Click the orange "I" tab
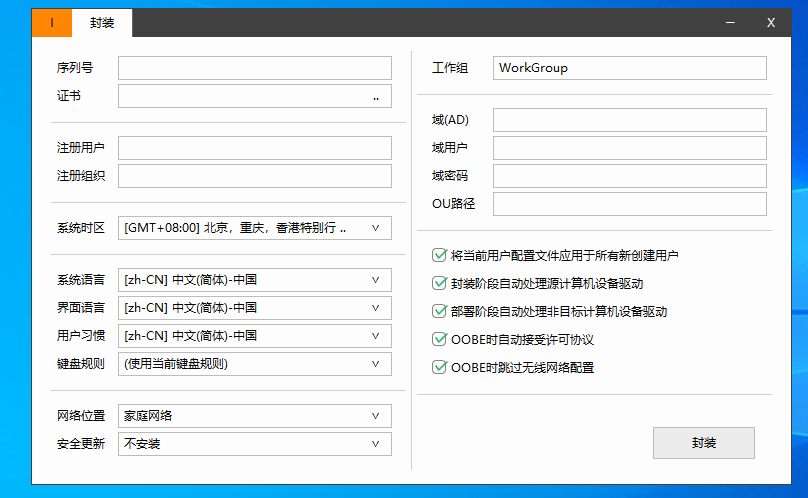Viewport: 808px width, 498px height. (52, 23)
